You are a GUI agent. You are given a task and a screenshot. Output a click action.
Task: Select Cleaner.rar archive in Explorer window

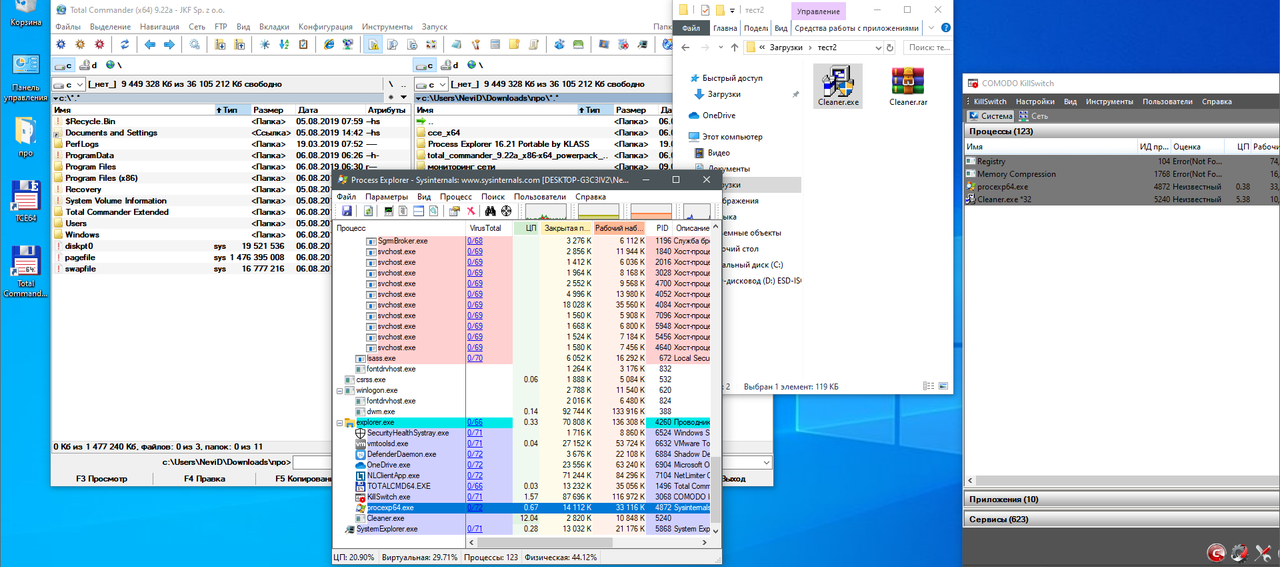point(907,86)
